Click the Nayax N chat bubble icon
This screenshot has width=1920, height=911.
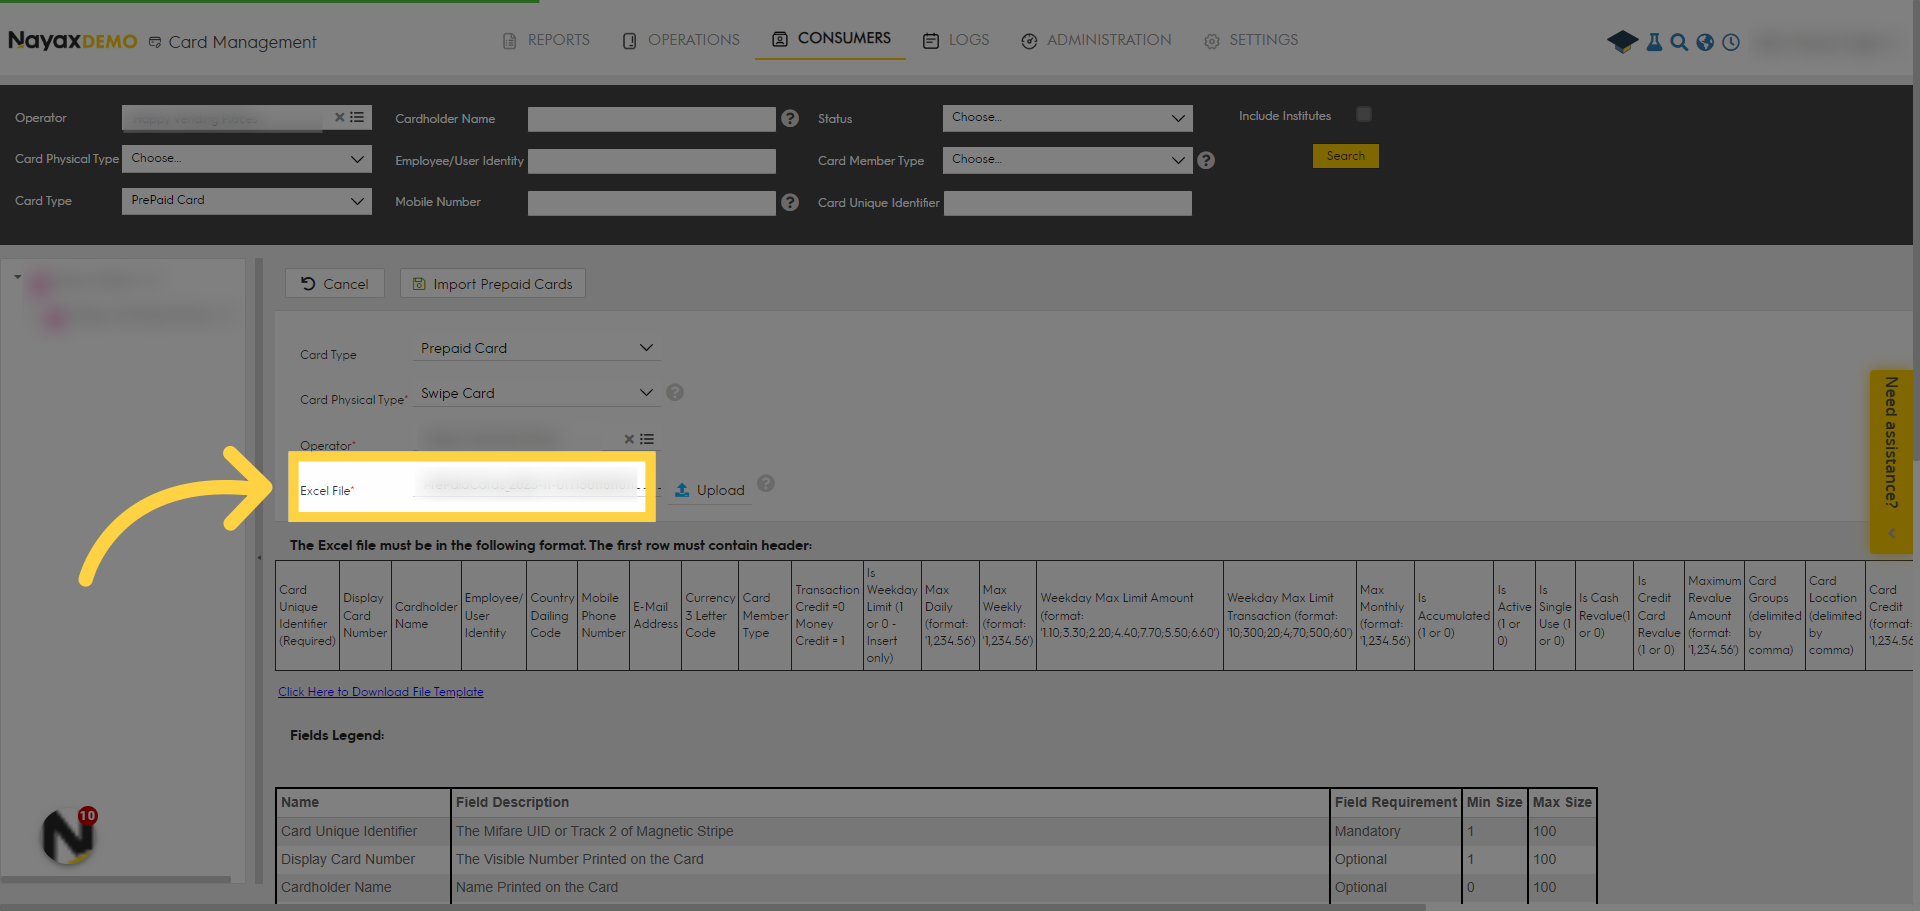tap(68, 837)
